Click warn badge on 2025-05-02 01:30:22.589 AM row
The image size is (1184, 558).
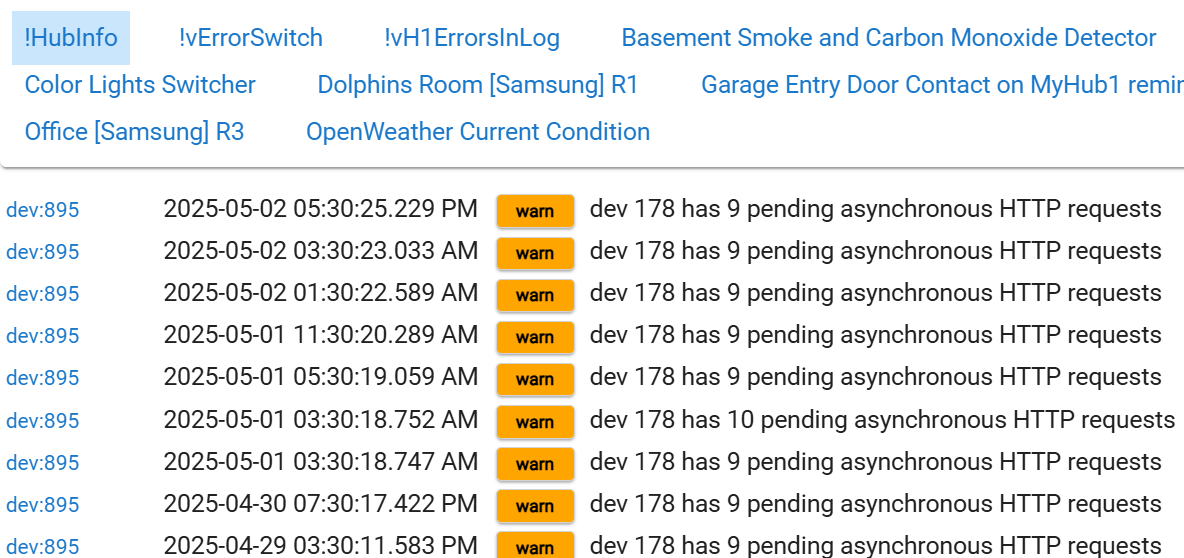tap(535, 295)
